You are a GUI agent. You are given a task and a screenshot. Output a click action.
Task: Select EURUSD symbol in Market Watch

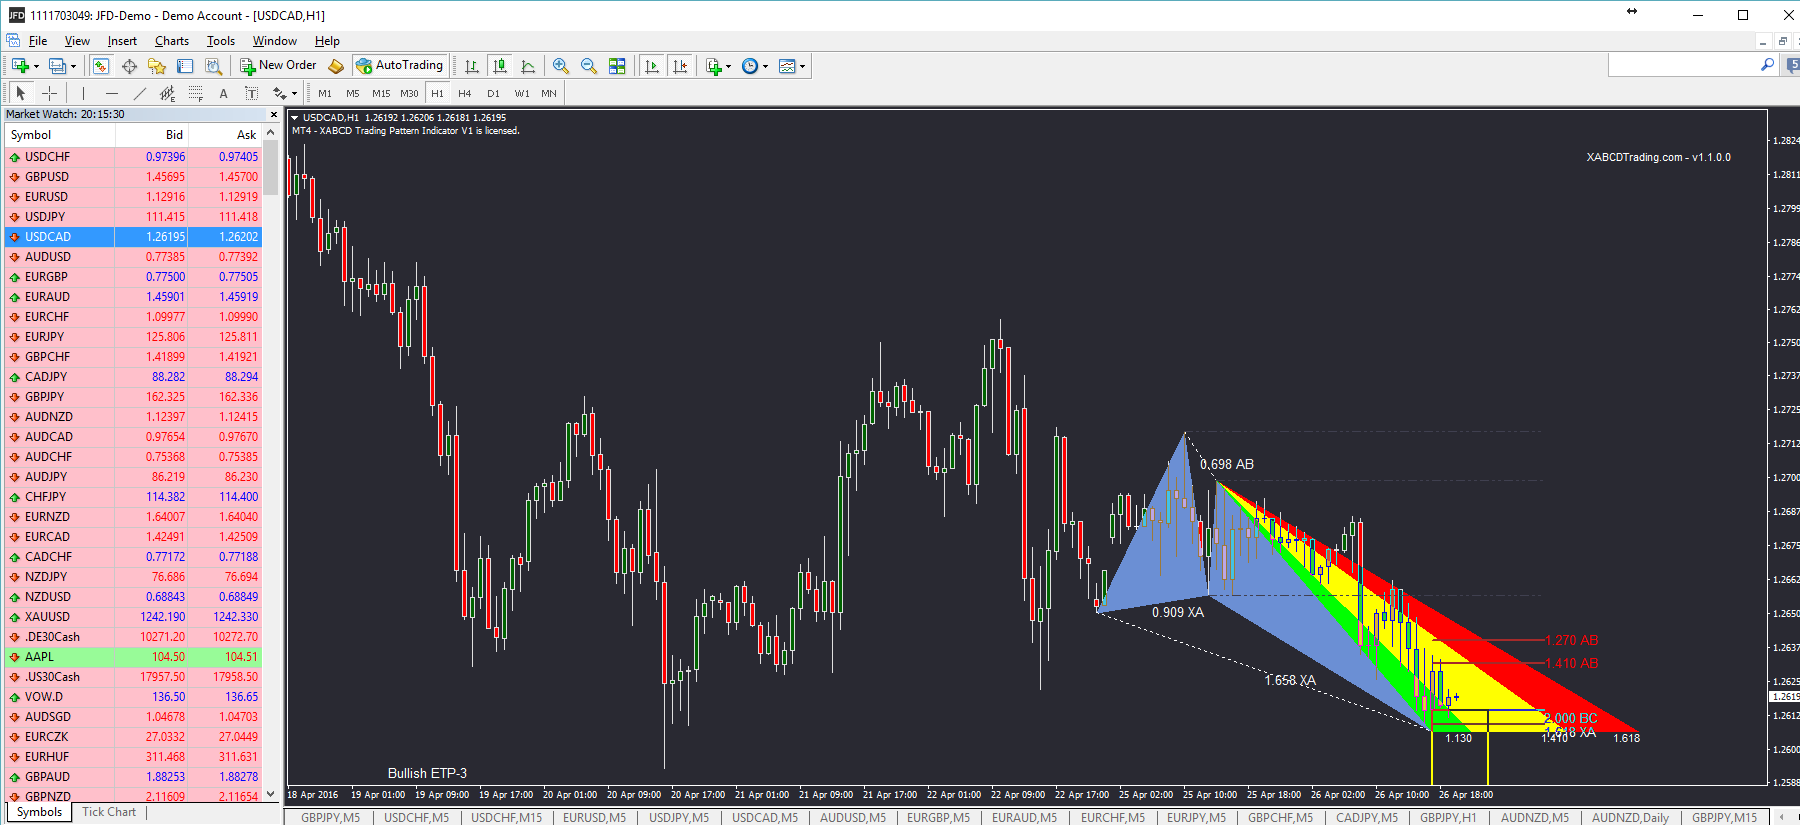pyautogui.click(x=46, y=197)
